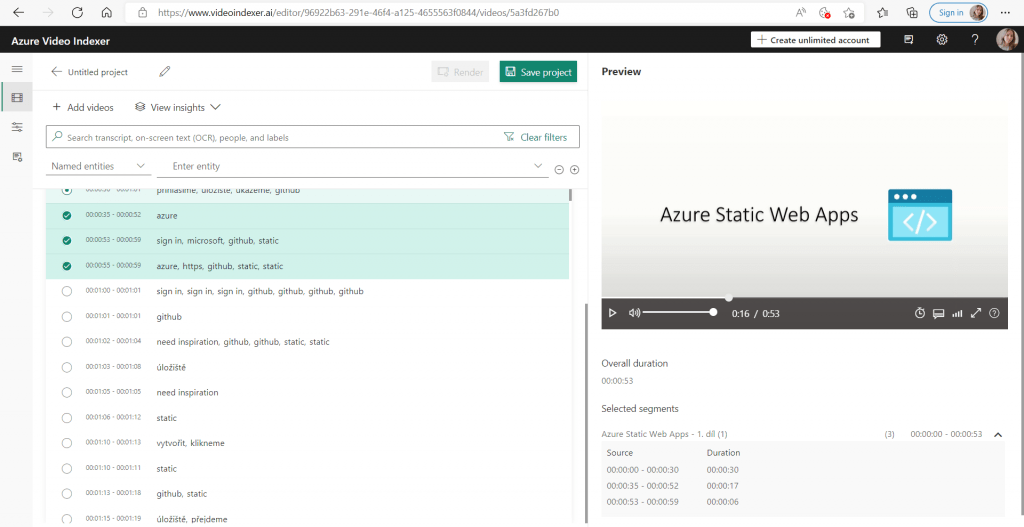Edit project name with the pencil icon
Screen dimensions: 1024x527
pyautogui.click(x=165, y=72)
